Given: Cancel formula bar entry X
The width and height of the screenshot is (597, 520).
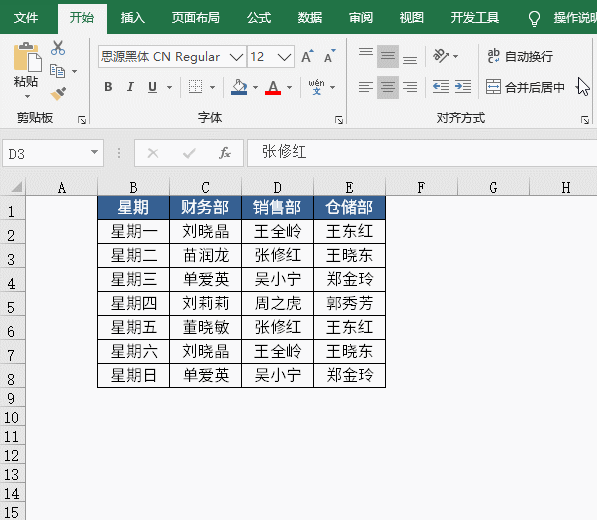Looking at the screenshot, I should [153, 153].
